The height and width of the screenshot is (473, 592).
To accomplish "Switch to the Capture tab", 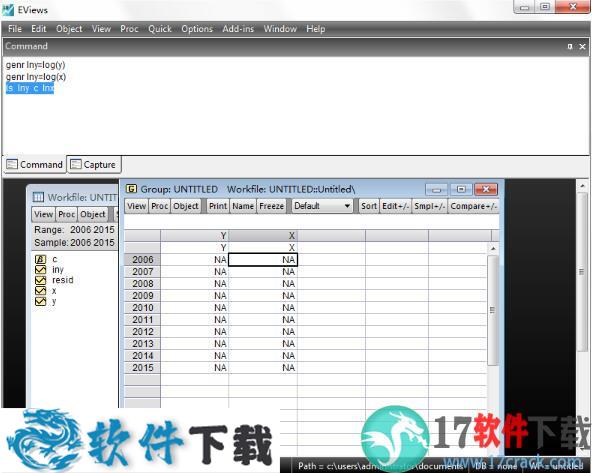I will (94, 165).
